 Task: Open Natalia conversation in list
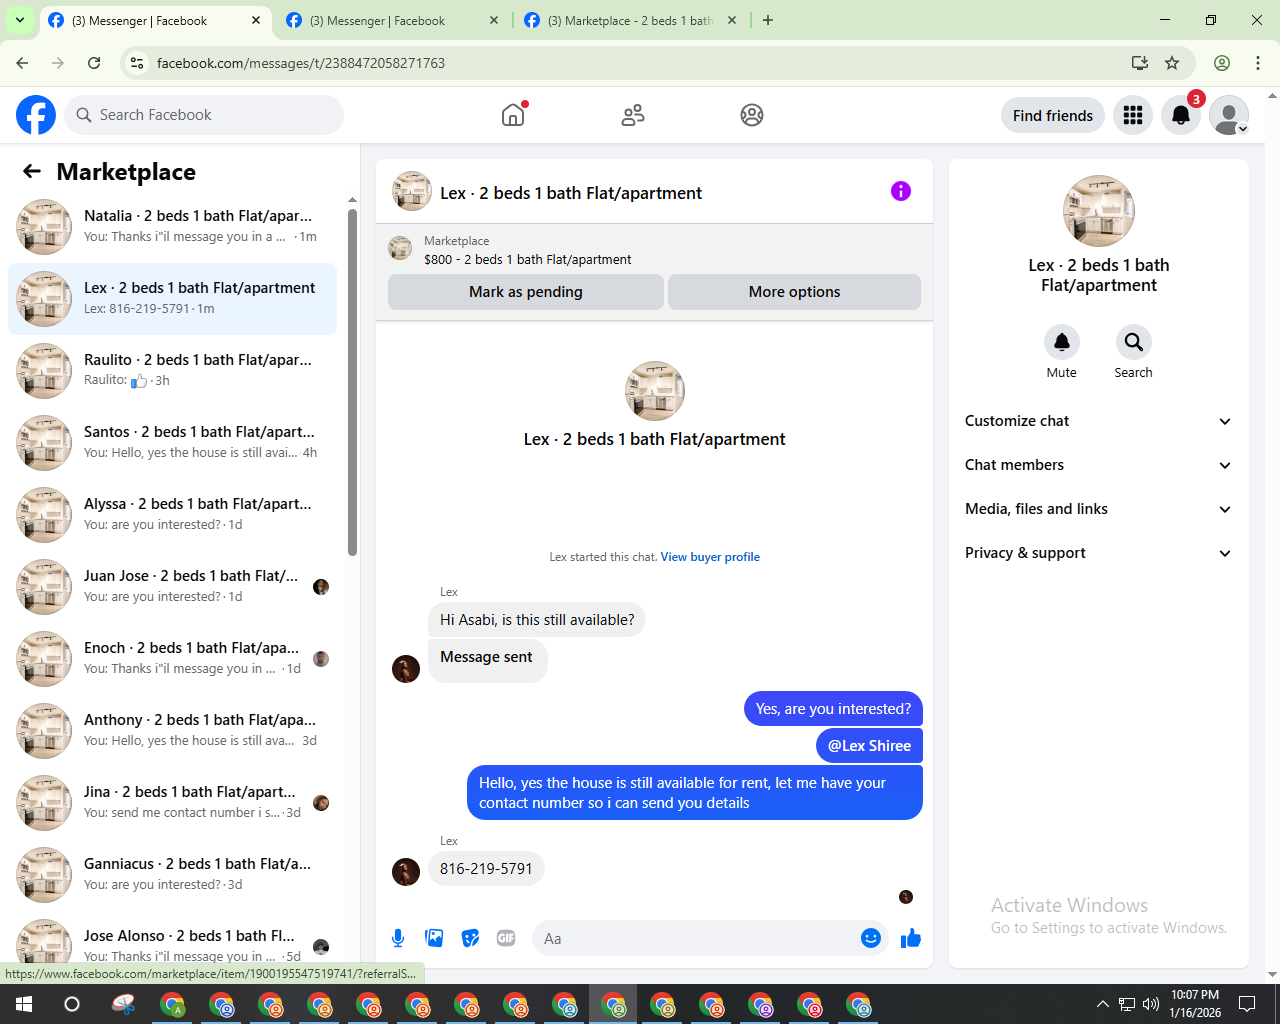click(x=172, y=227)
